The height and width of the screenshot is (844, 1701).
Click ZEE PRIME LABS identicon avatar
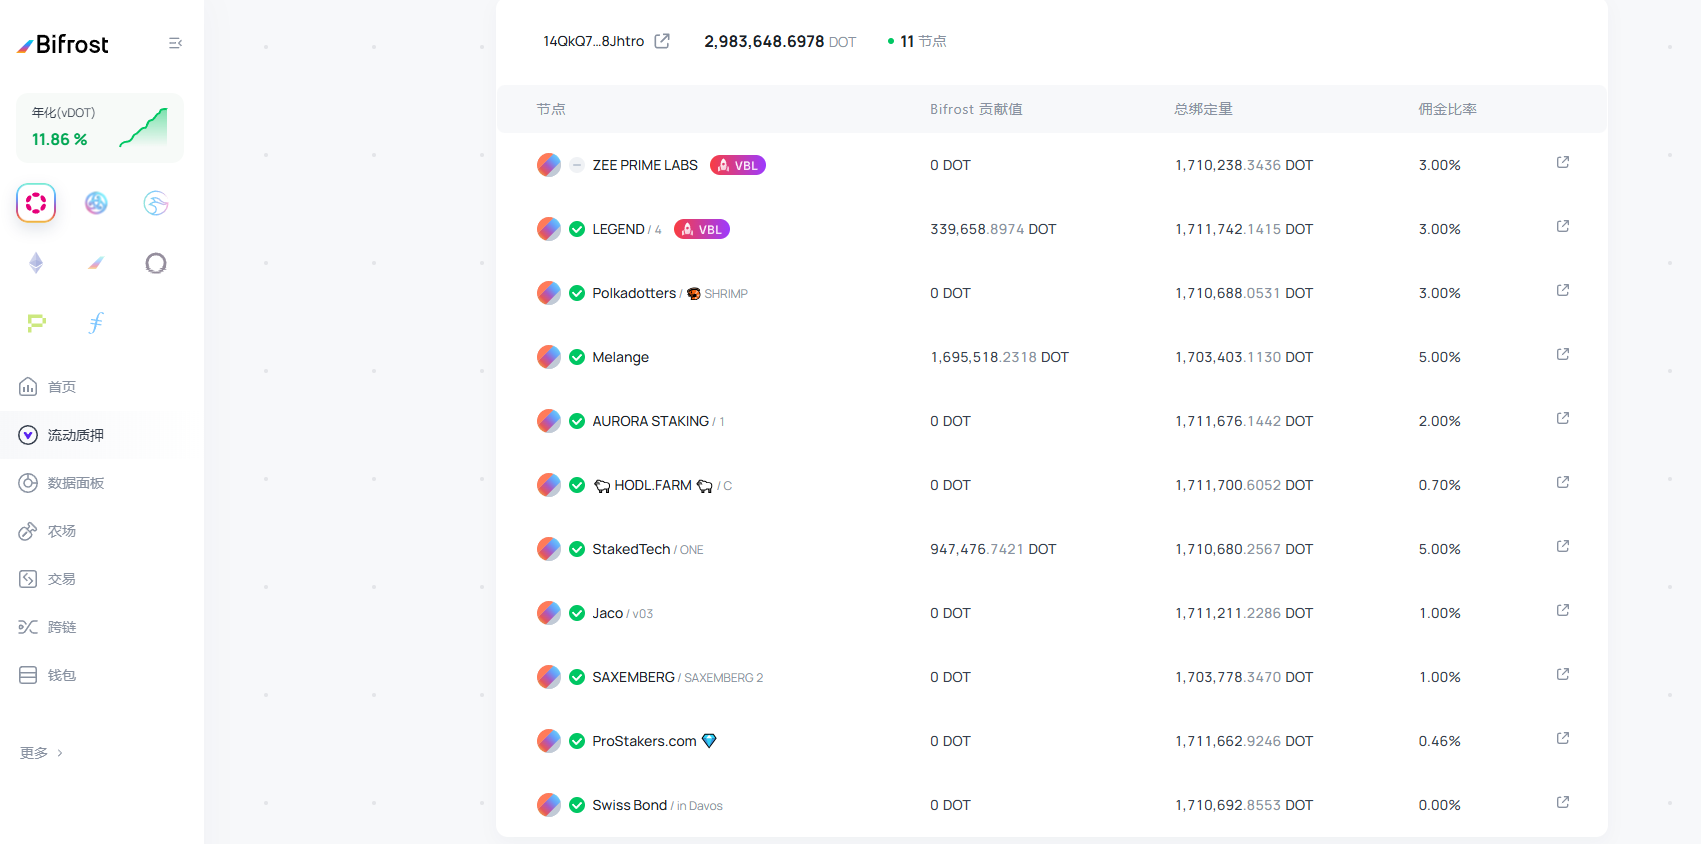[x=549, y=165]
